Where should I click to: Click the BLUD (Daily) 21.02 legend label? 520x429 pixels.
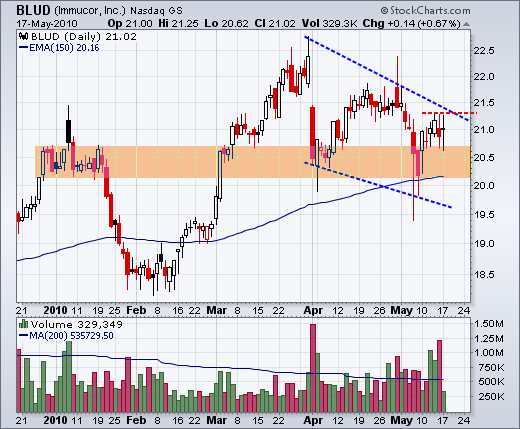pos(84,36)
